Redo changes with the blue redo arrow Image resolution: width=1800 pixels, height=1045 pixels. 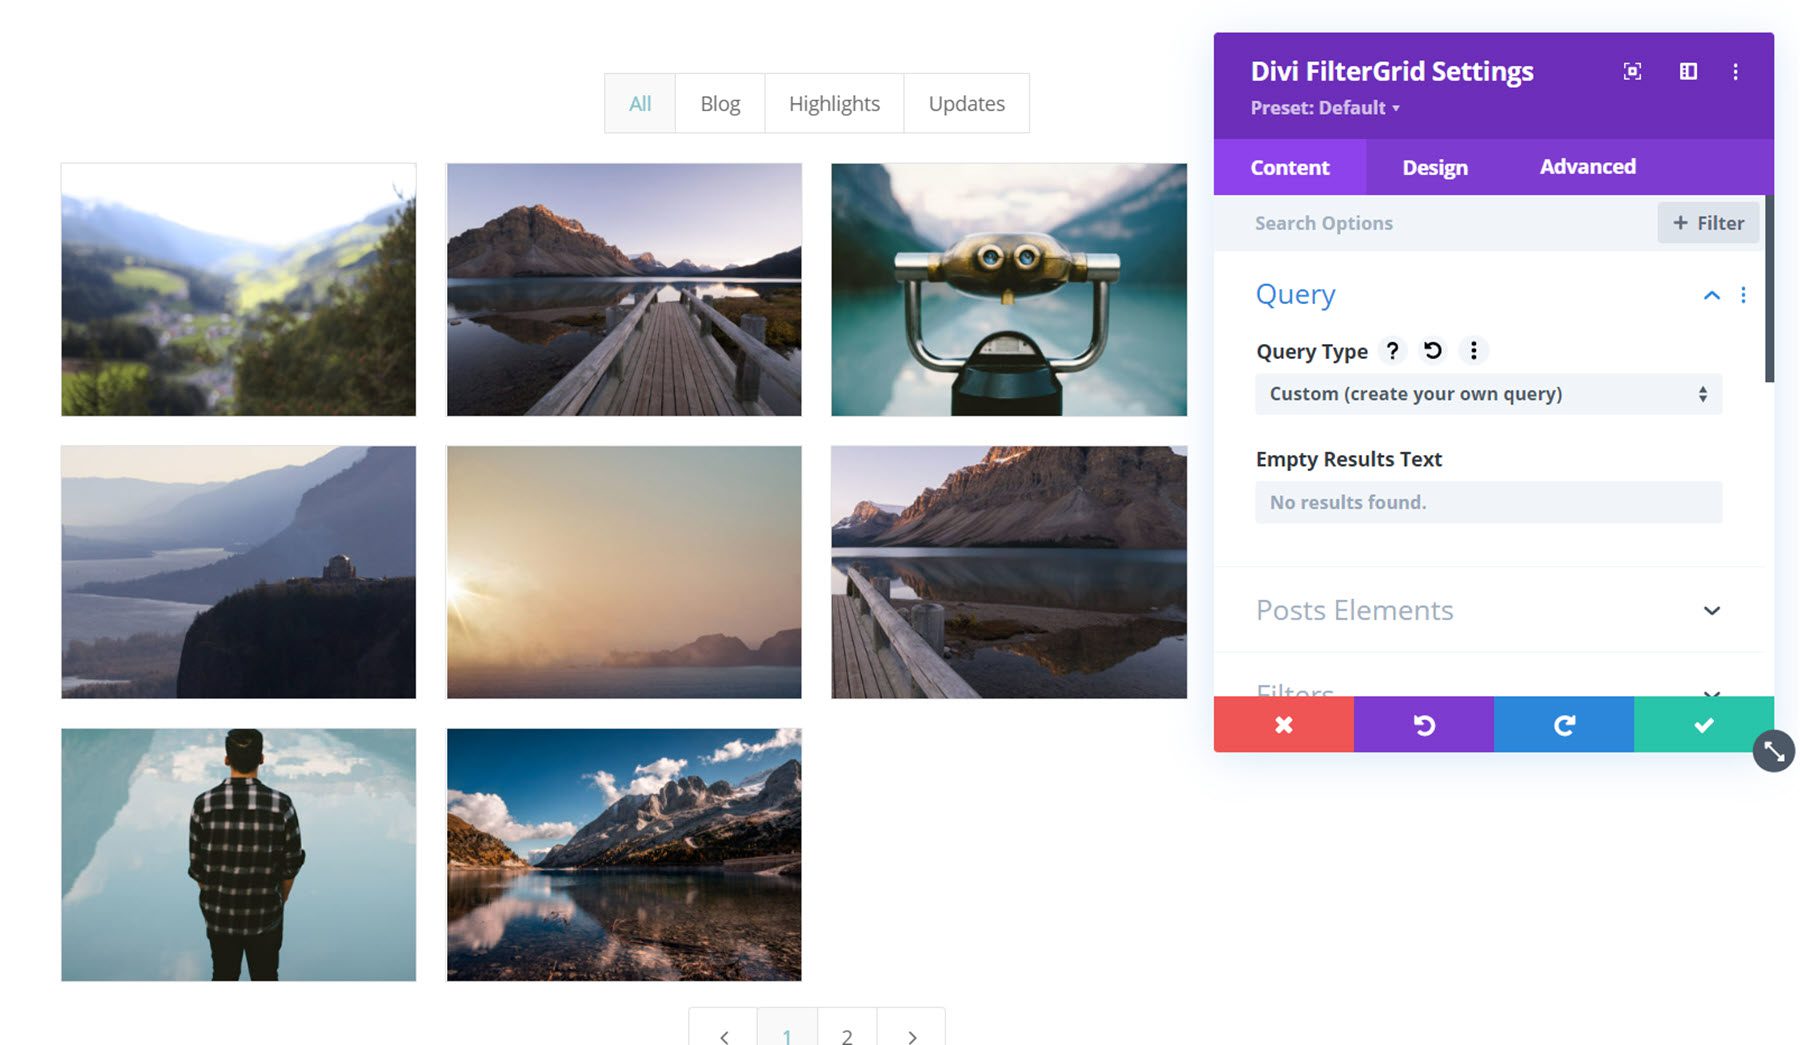pos(1563,724)
